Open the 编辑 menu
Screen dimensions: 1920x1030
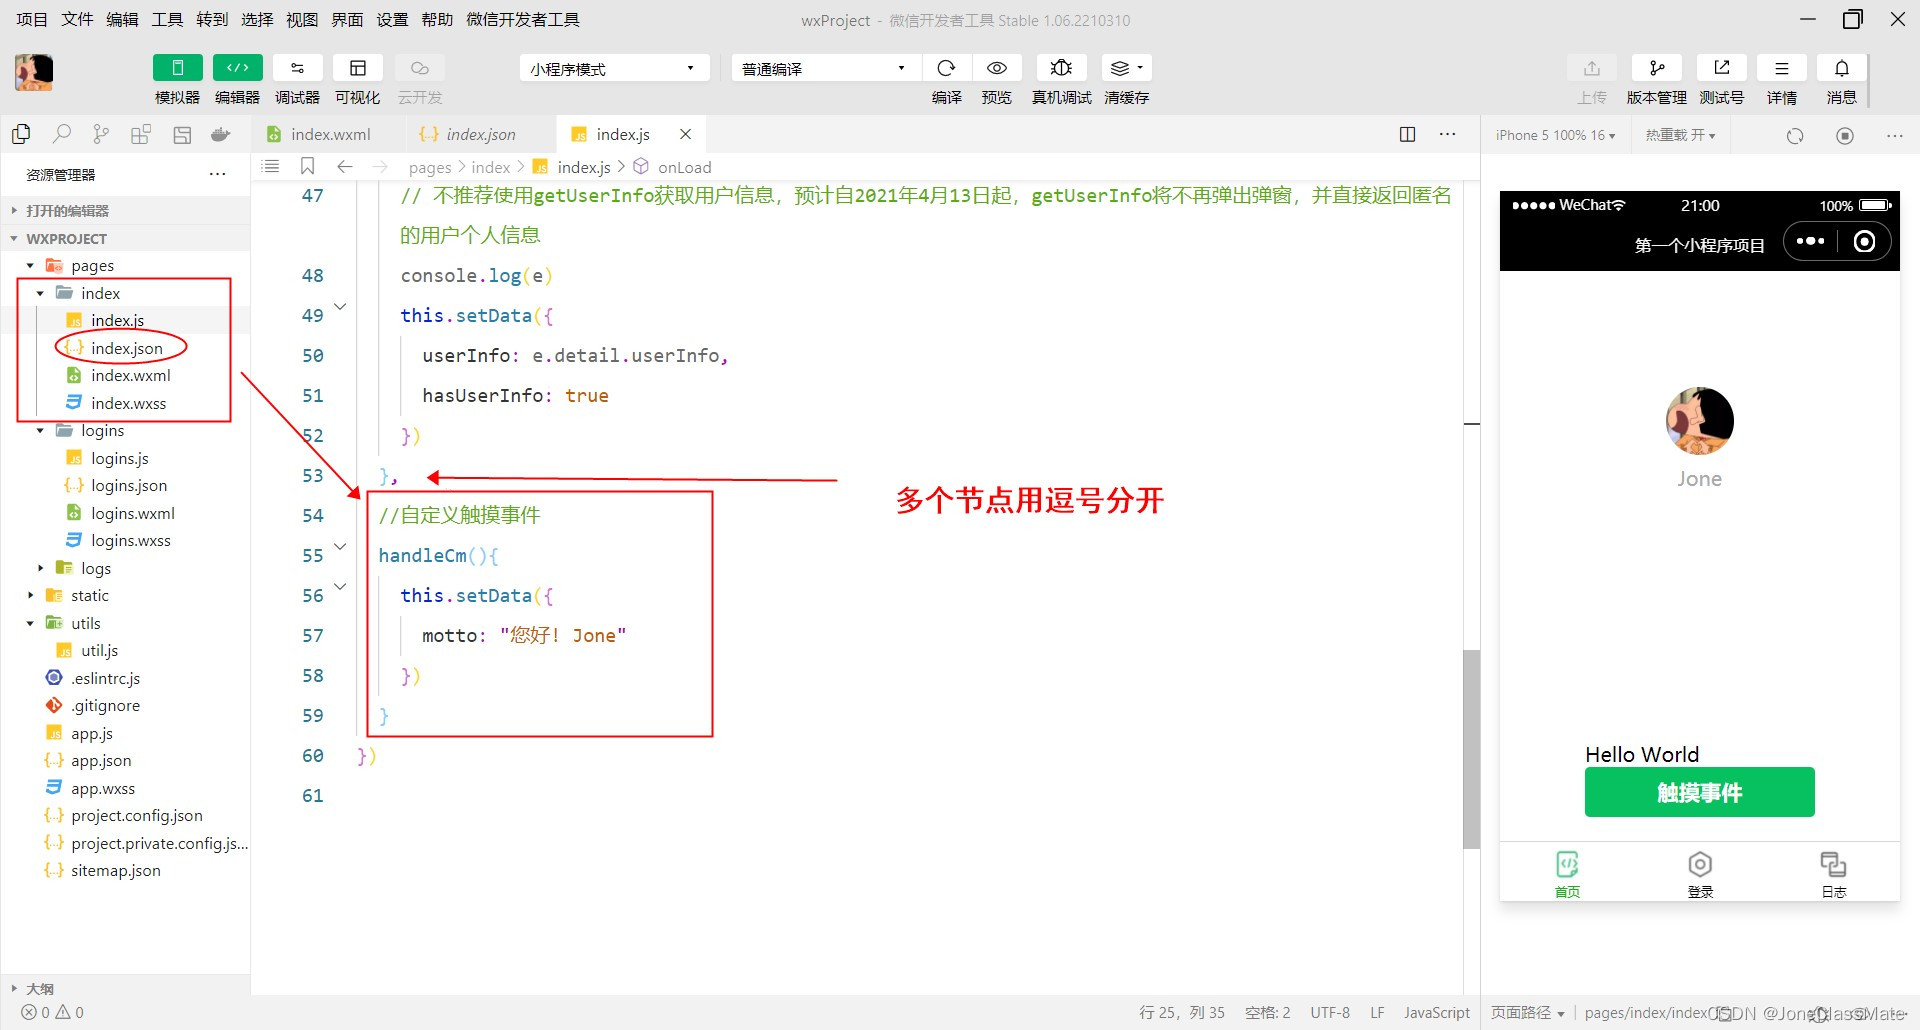[122, 19]
